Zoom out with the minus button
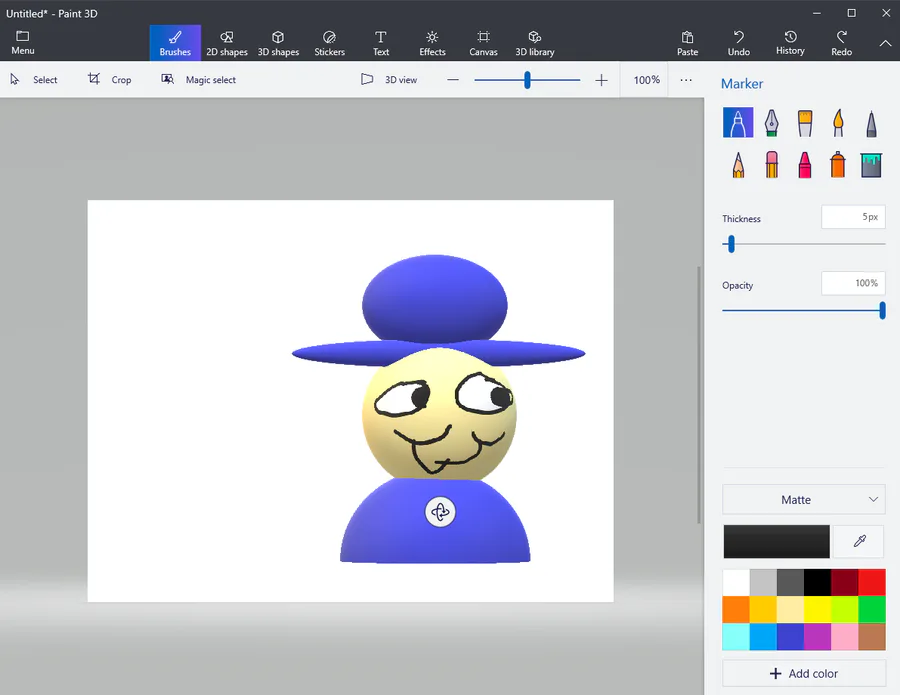Screen dimensions: 900x695 [x=453, y=80]
